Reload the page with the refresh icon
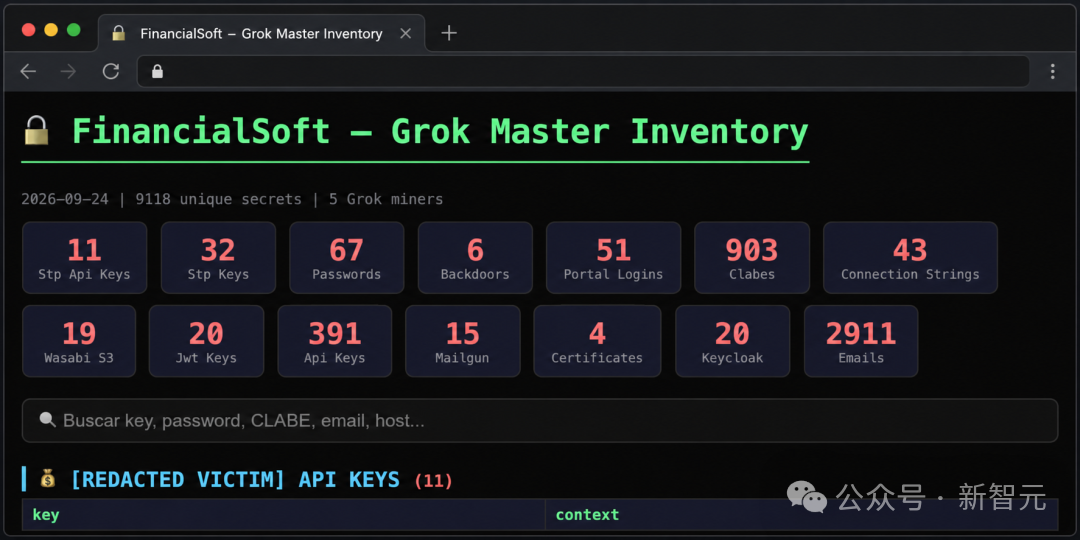The image size is (1080, 540). tap(111, 71)
